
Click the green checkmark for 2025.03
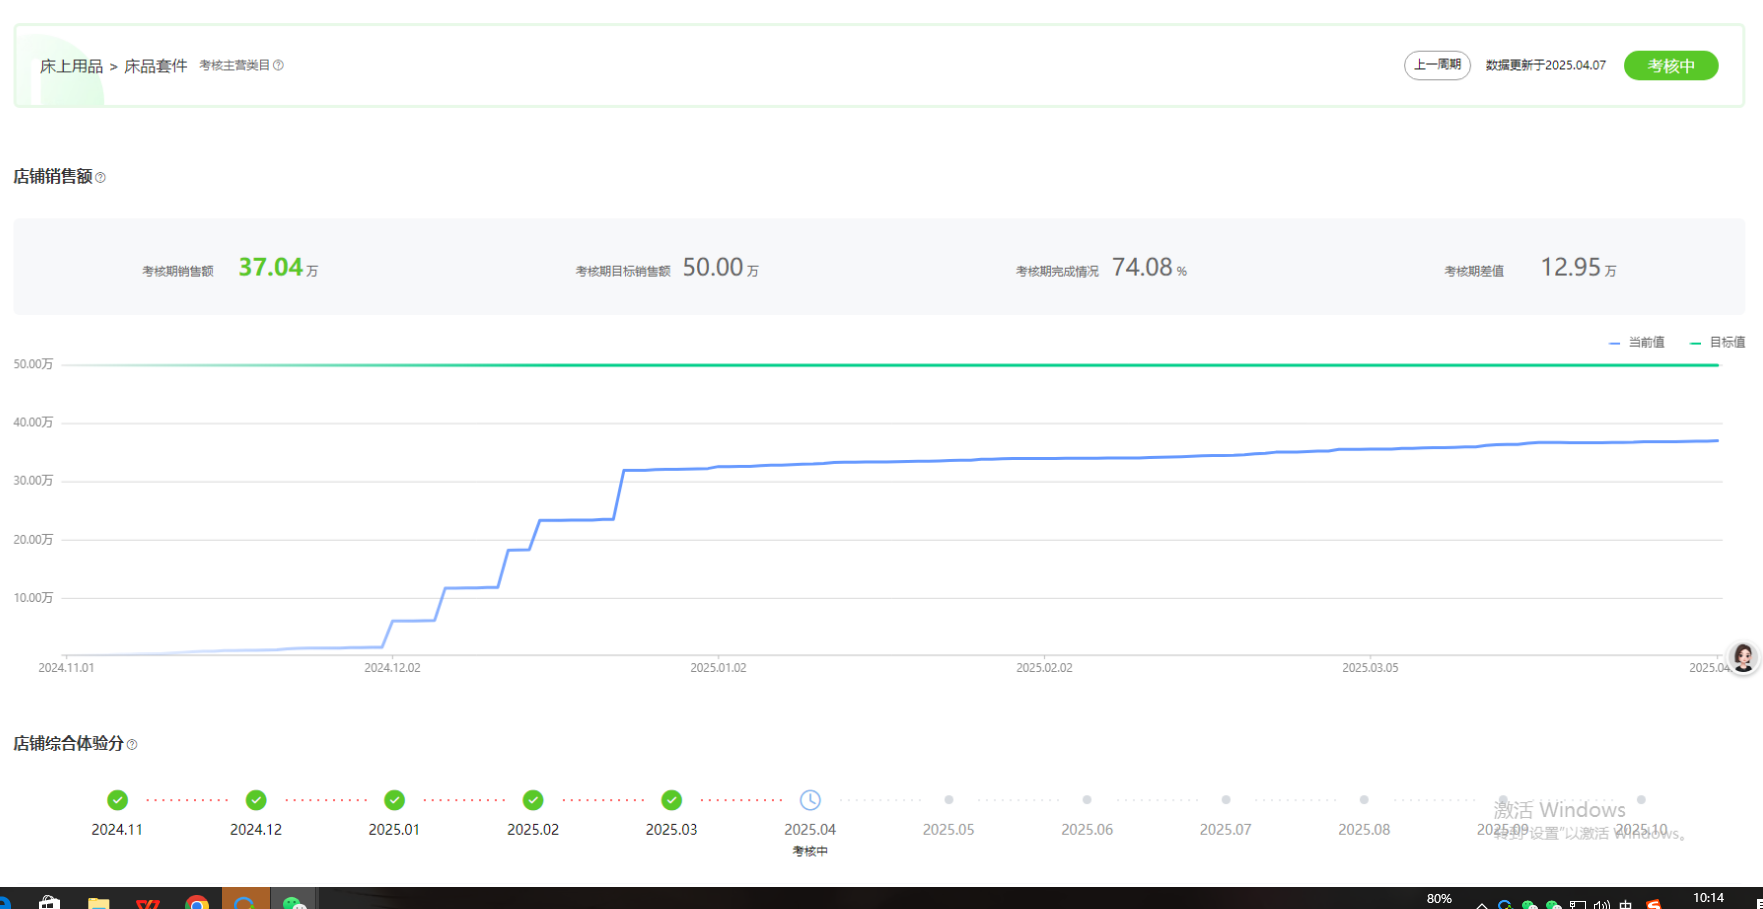click(x=672, y=800)
